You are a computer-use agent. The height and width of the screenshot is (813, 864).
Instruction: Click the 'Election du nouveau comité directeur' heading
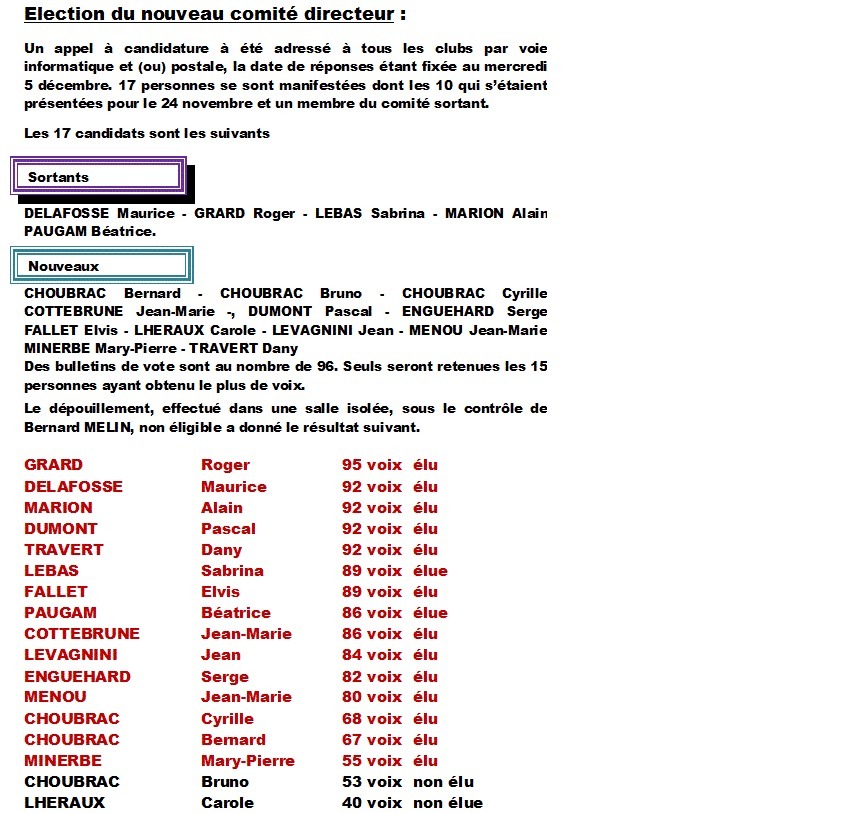click(x=215, y=15)
